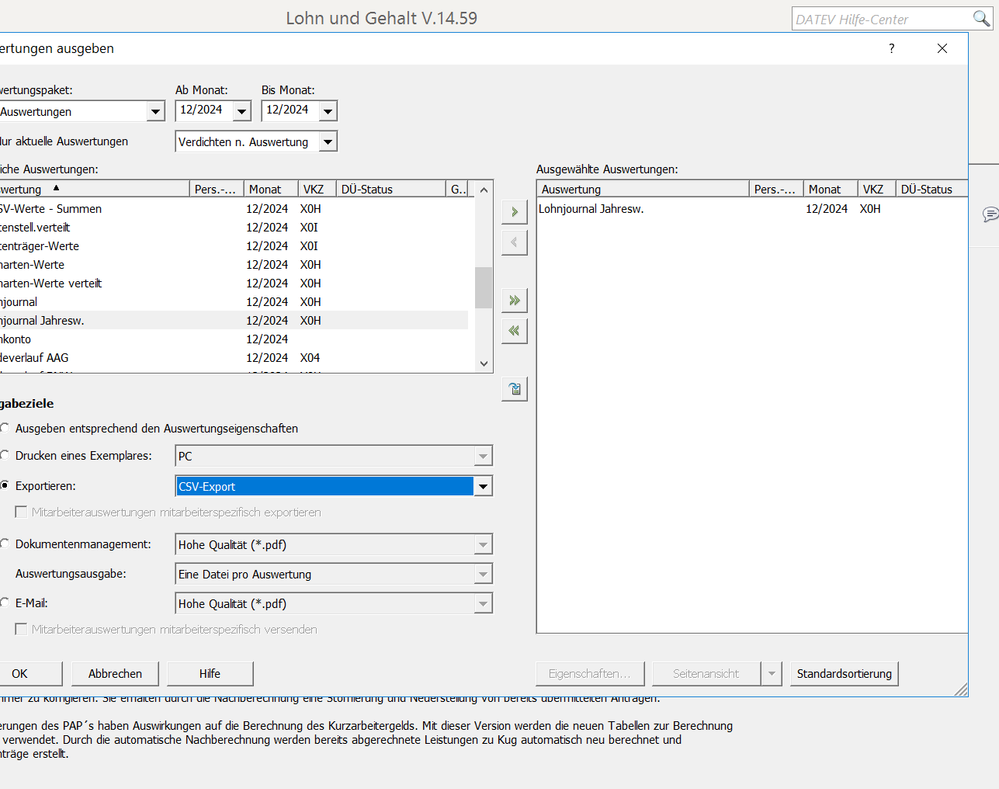Viewport: 999px width, 789px height.
Task: Open the Ab Monat dropdown
Action: [x=241, y=111]
